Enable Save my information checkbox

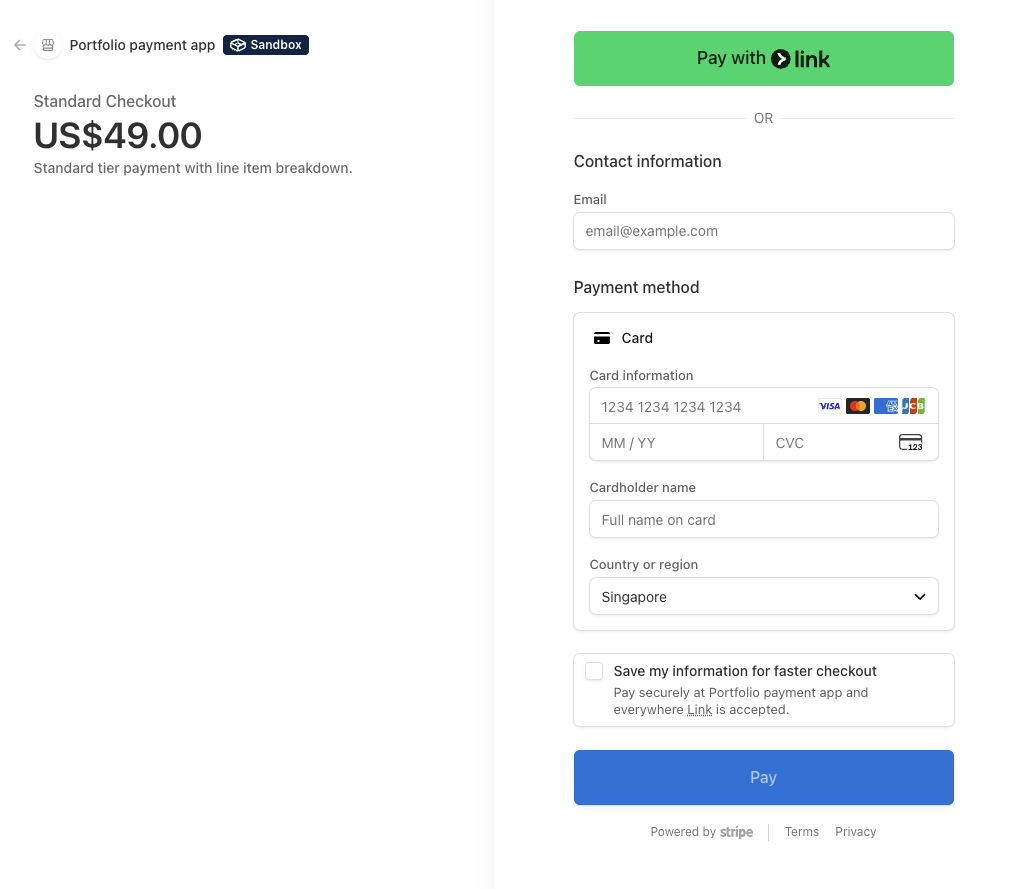pyautogui.click(x=594, y=671)
